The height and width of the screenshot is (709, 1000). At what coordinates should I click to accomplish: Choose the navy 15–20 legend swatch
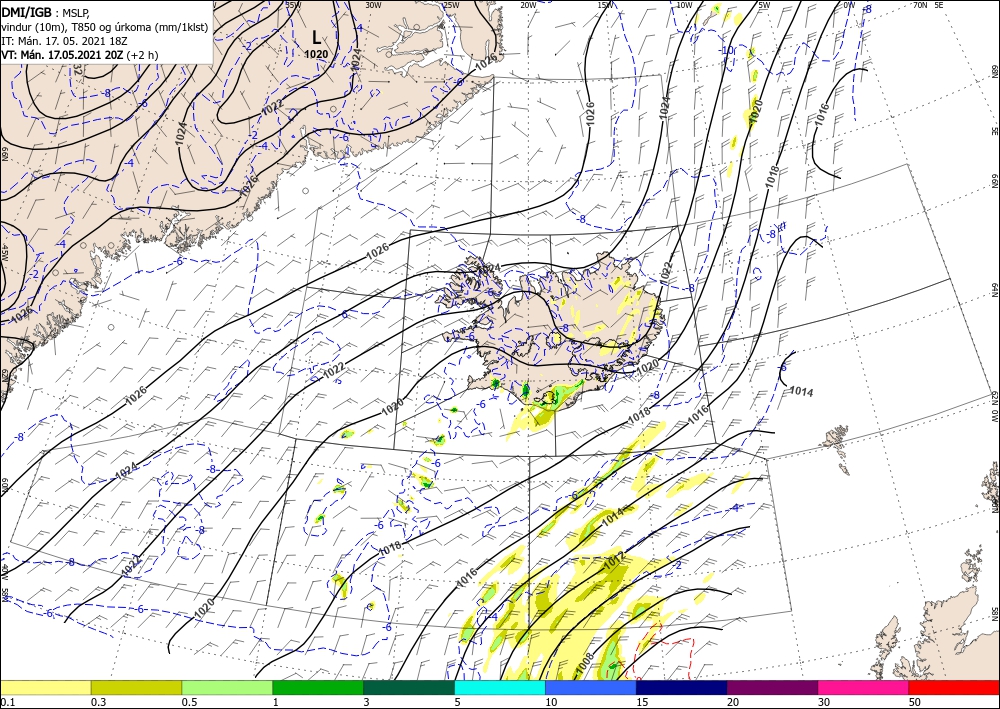pyautogui.click(x=682, y=687)
